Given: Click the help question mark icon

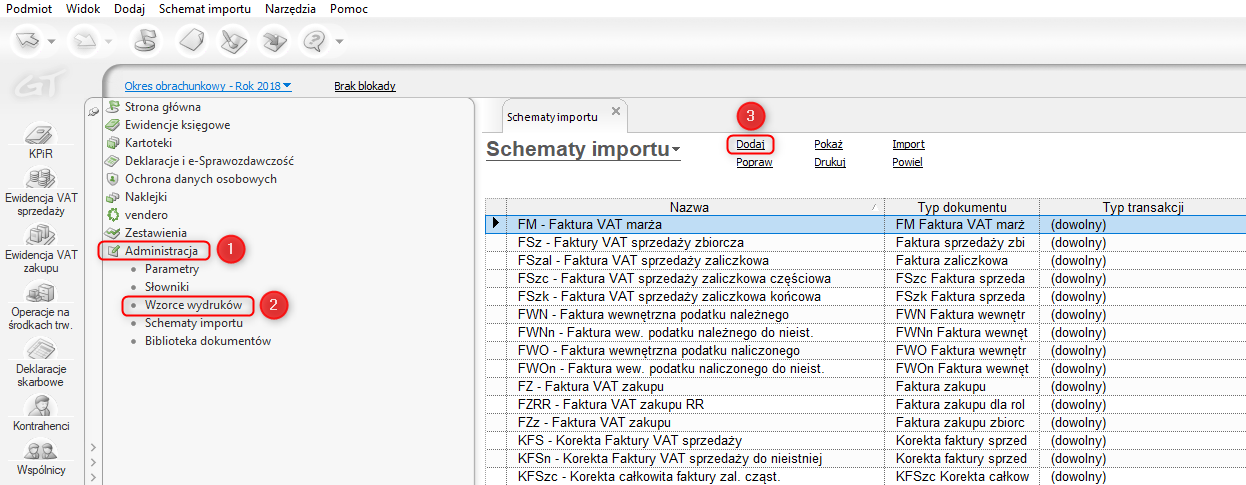Looking at the screenshot, I should tap(316, 41).
